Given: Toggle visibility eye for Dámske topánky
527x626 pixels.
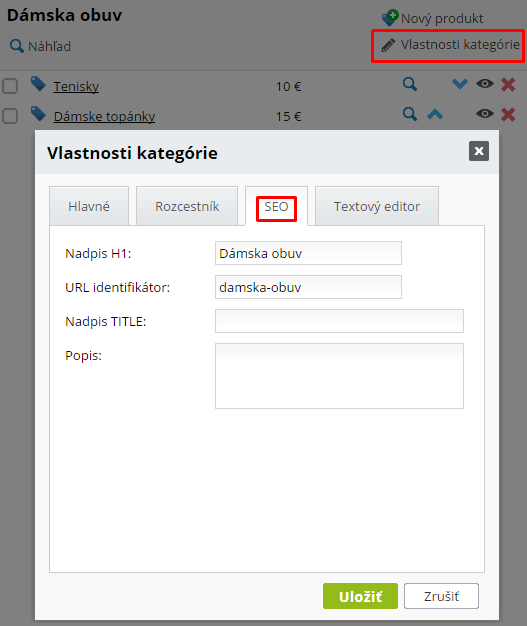Looking at the screenshot, I should point(485,114).
